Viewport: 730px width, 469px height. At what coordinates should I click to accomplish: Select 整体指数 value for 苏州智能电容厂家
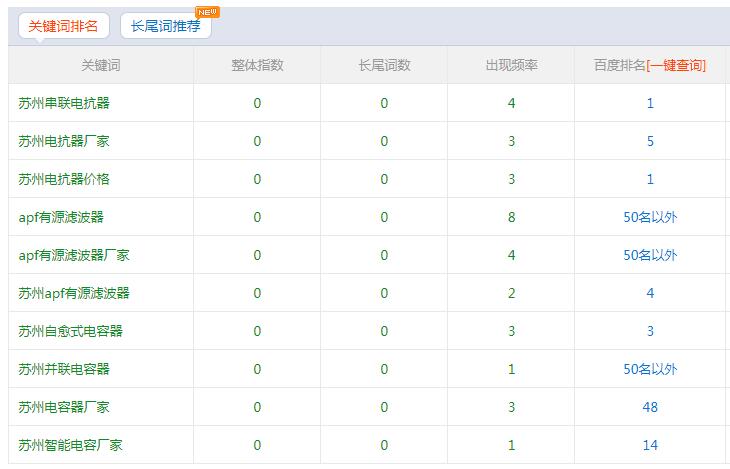pyautogui.click(x=257, y=445)
